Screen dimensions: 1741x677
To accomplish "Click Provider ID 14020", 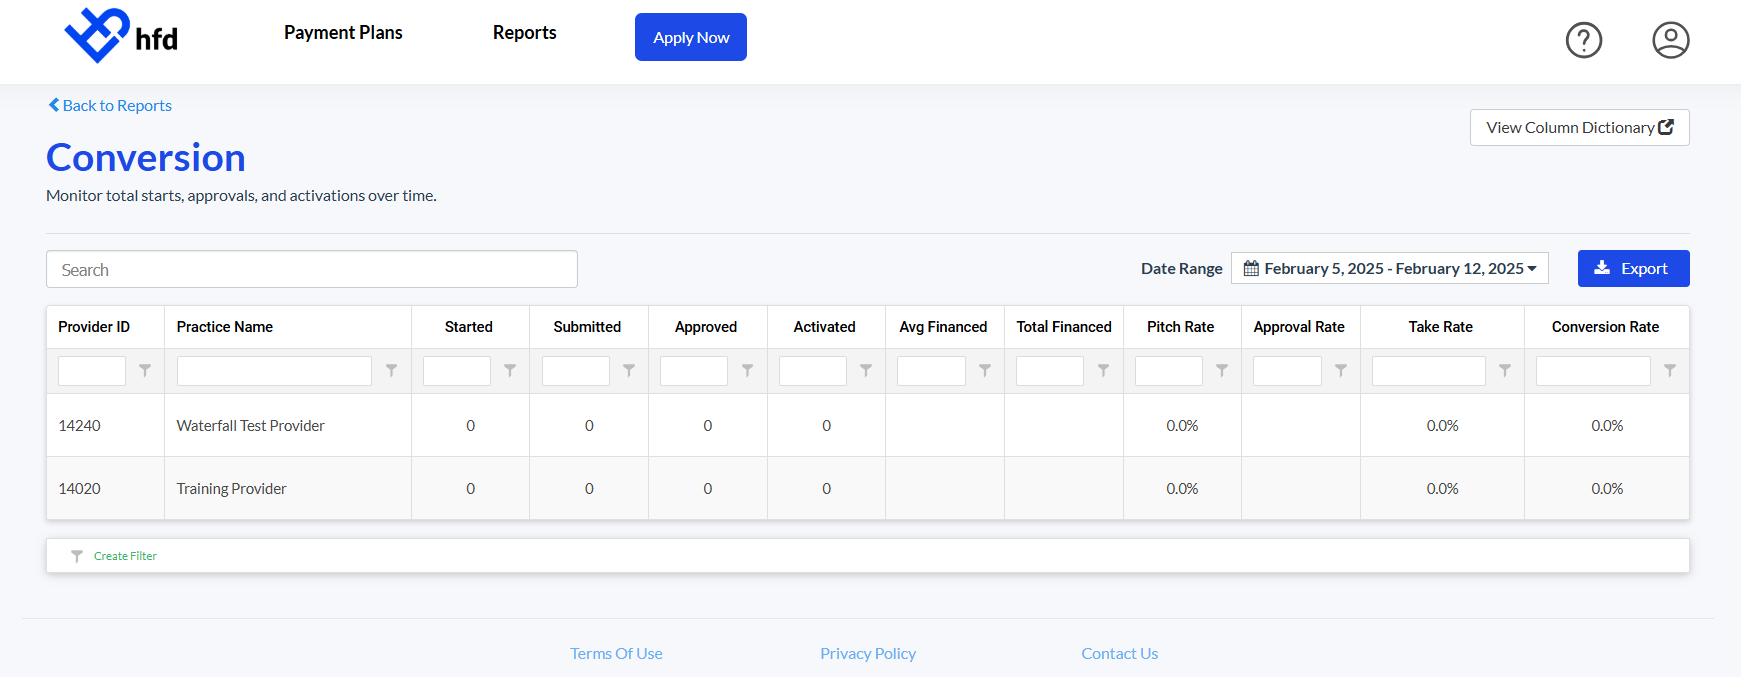I will (x=80, y=489).
